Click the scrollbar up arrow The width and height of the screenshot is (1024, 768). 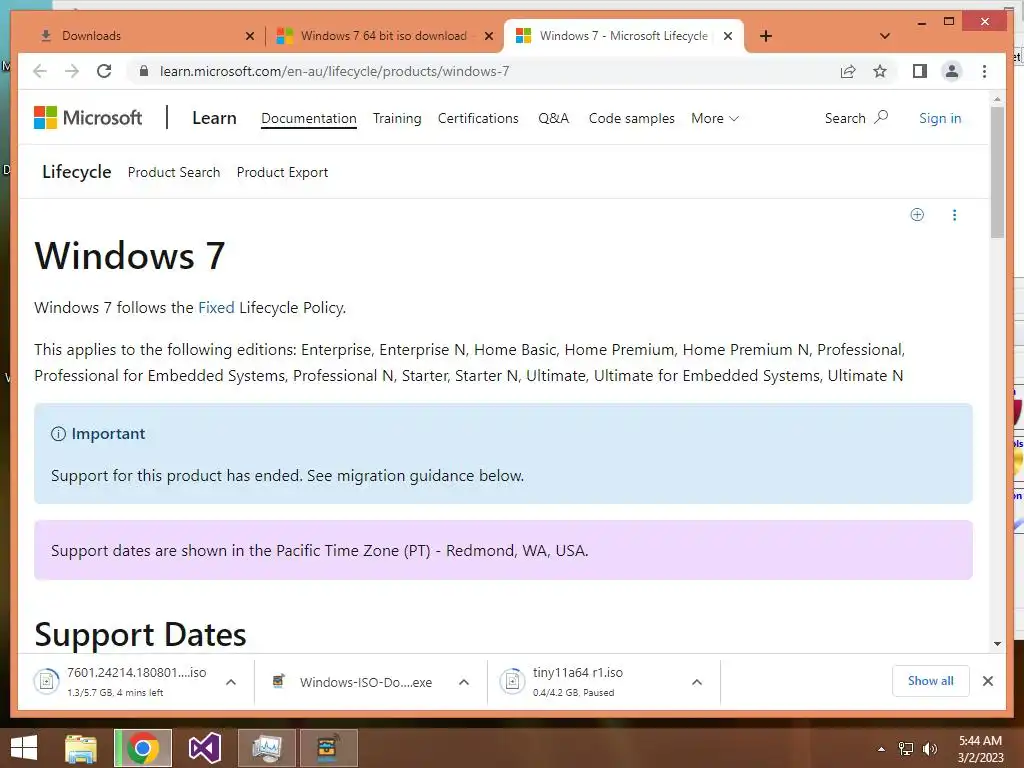click(997, 99)
